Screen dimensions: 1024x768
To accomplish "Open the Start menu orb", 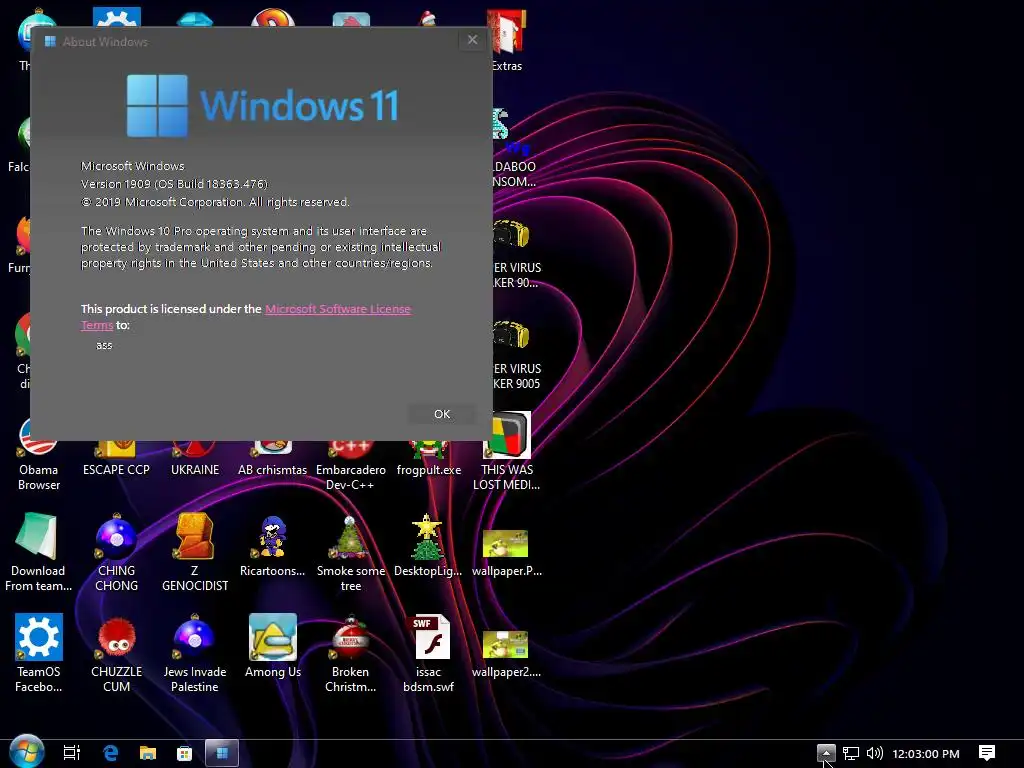I will pyautogui.click(x=26, y=752).
